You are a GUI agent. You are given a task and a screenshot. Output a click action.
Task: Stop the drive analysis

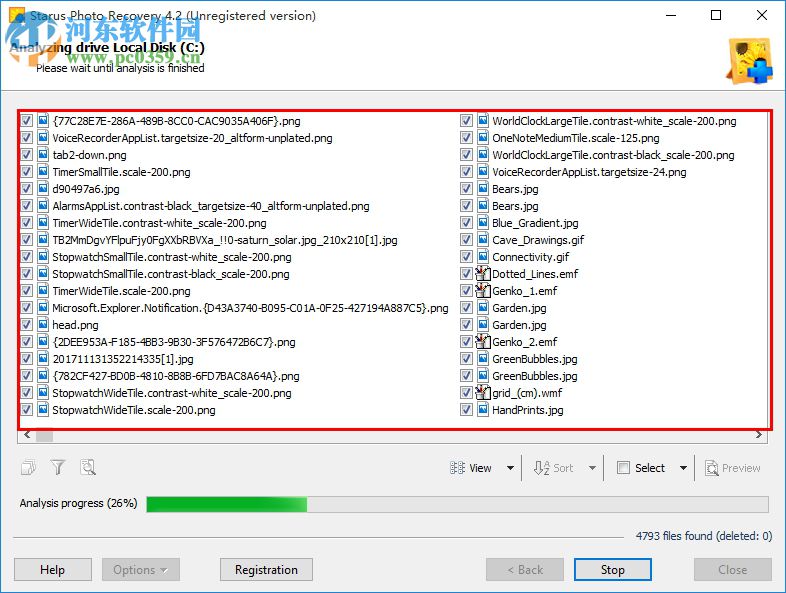coord(613,569)
